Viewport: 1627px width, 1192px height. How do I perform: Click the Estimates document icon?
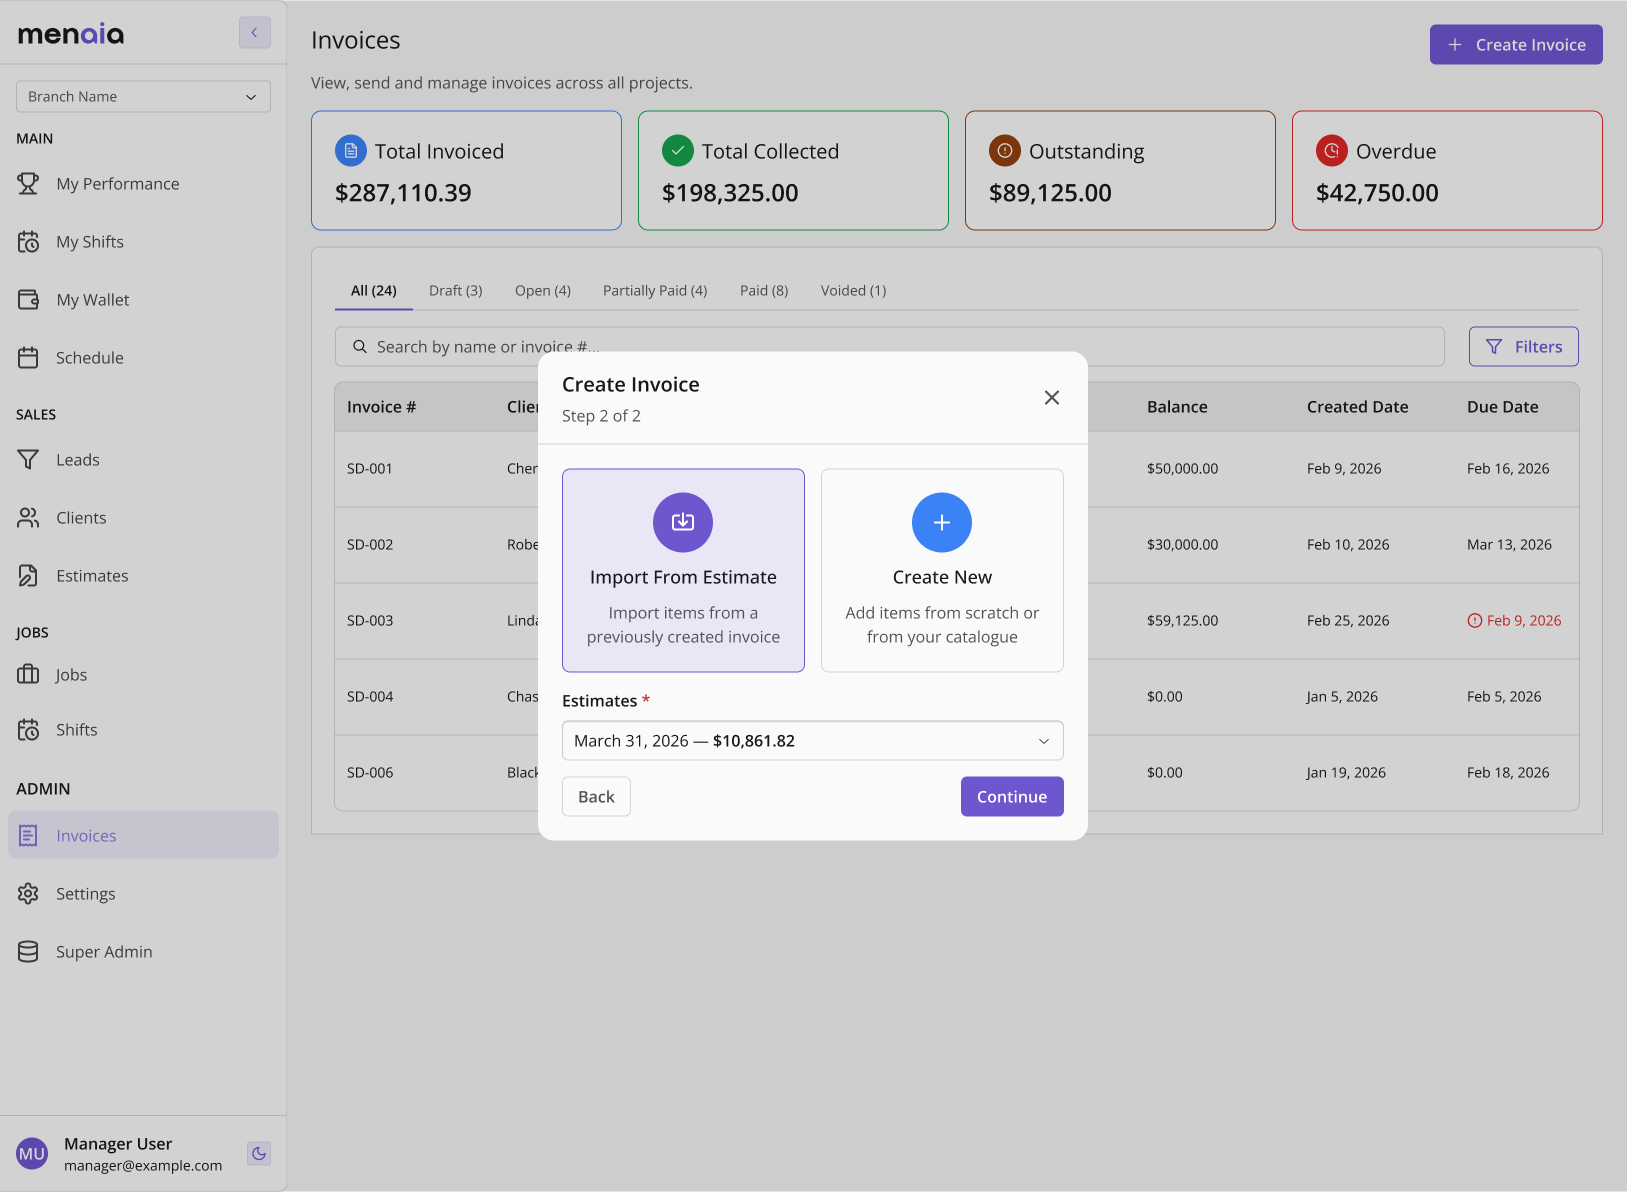(x=28, y=575)
